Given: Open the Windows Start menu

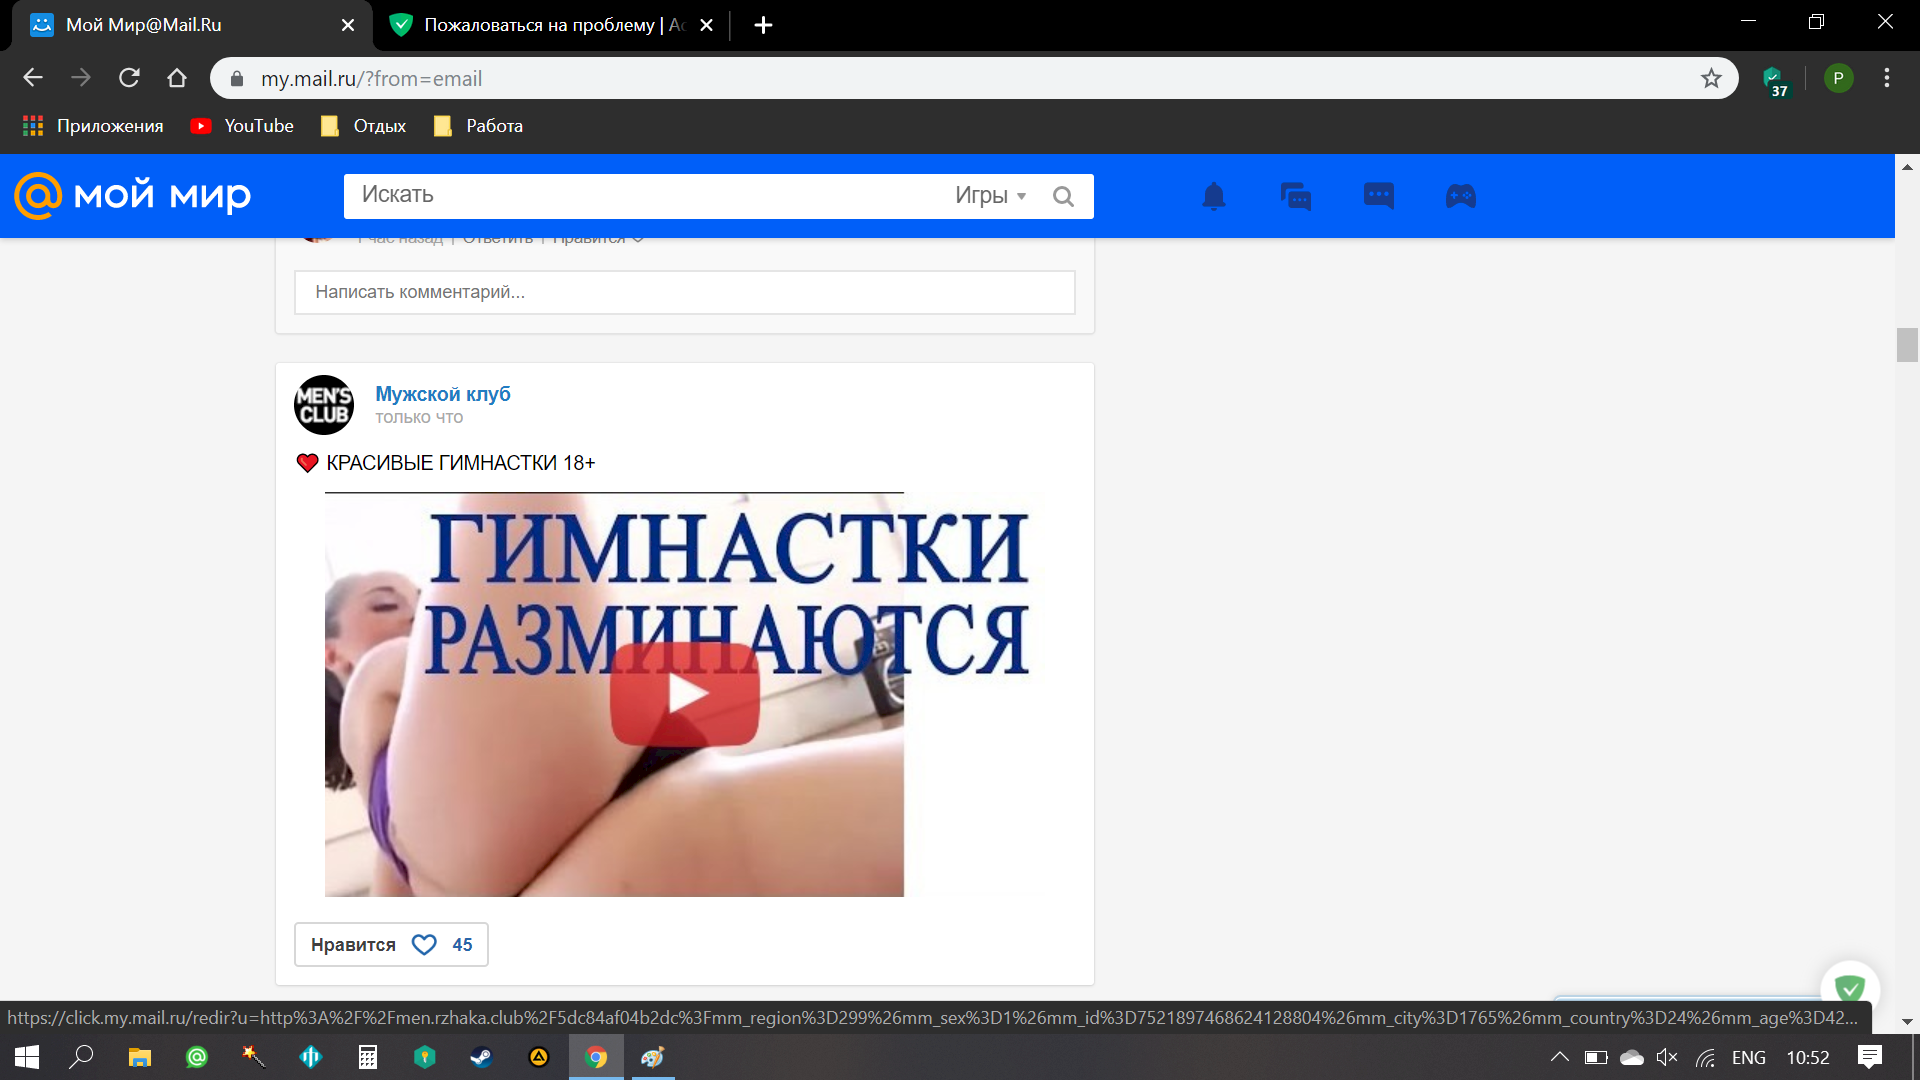Looking at the screenshot, I should point(27,1057).
